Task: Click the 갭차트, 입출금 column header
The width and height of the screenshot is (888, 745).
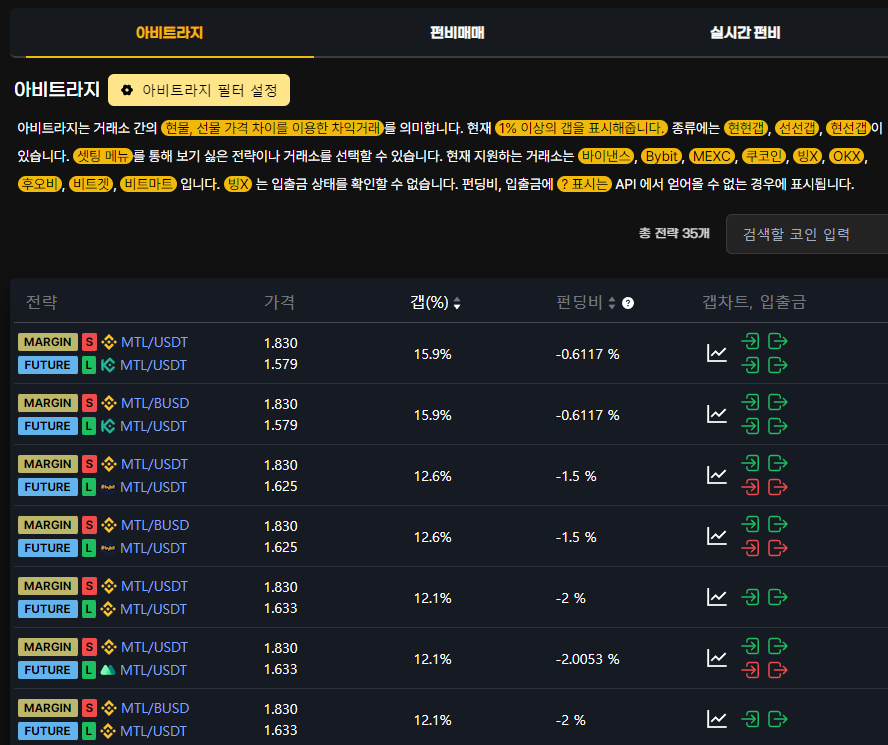Action: [x=754, y=303]
